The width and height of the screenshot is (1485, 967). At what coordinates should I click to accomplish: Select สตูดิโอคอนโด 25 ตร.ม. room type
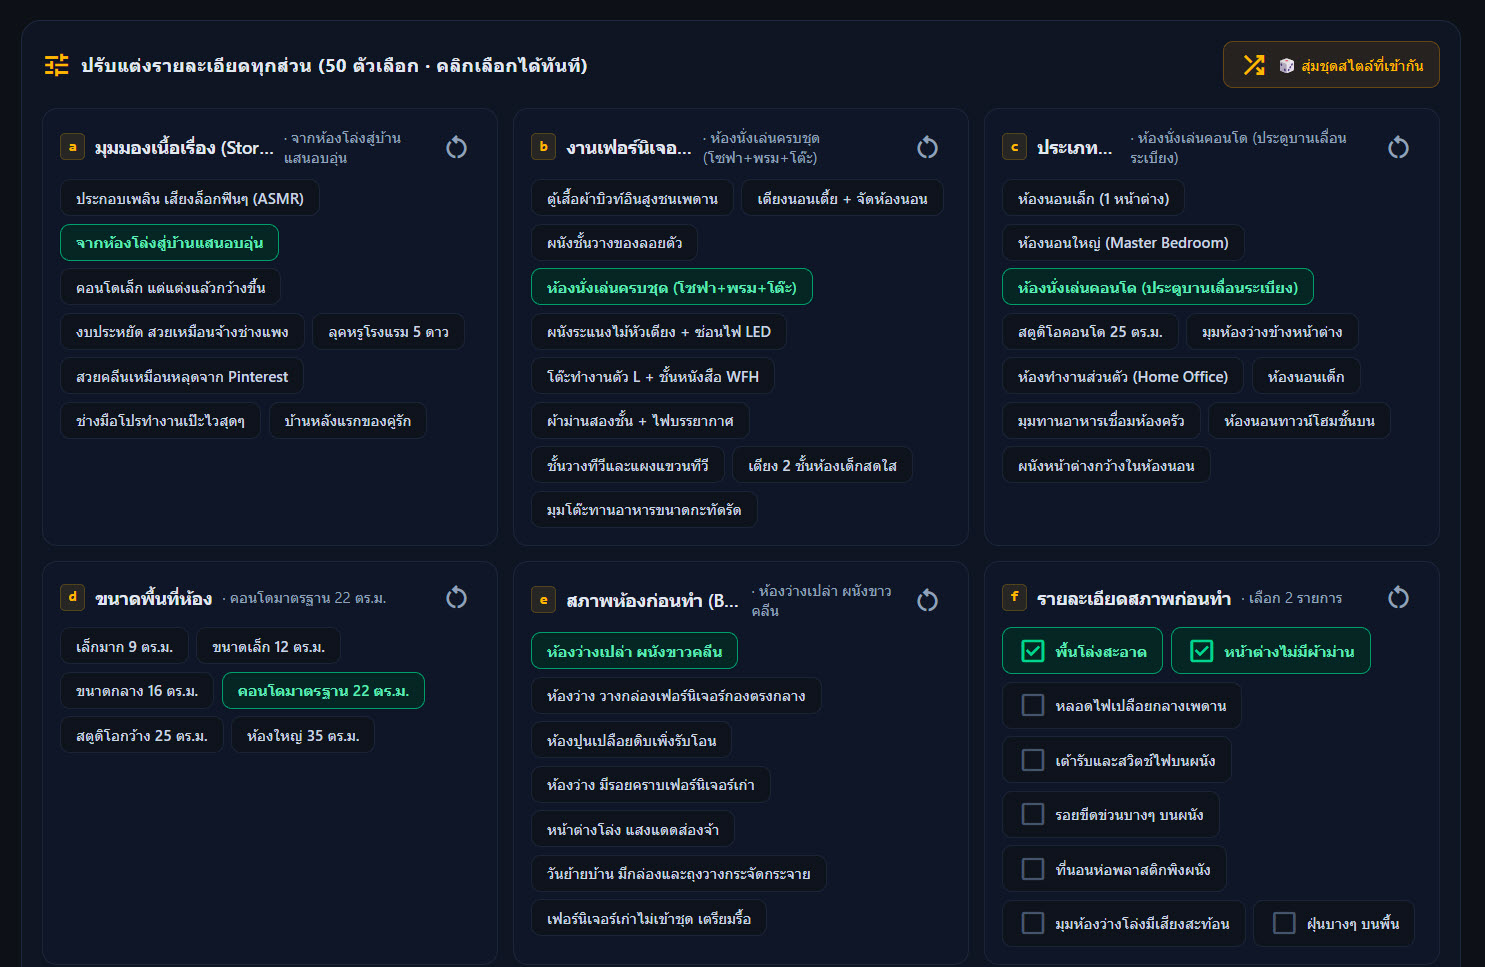point(1090,332)
